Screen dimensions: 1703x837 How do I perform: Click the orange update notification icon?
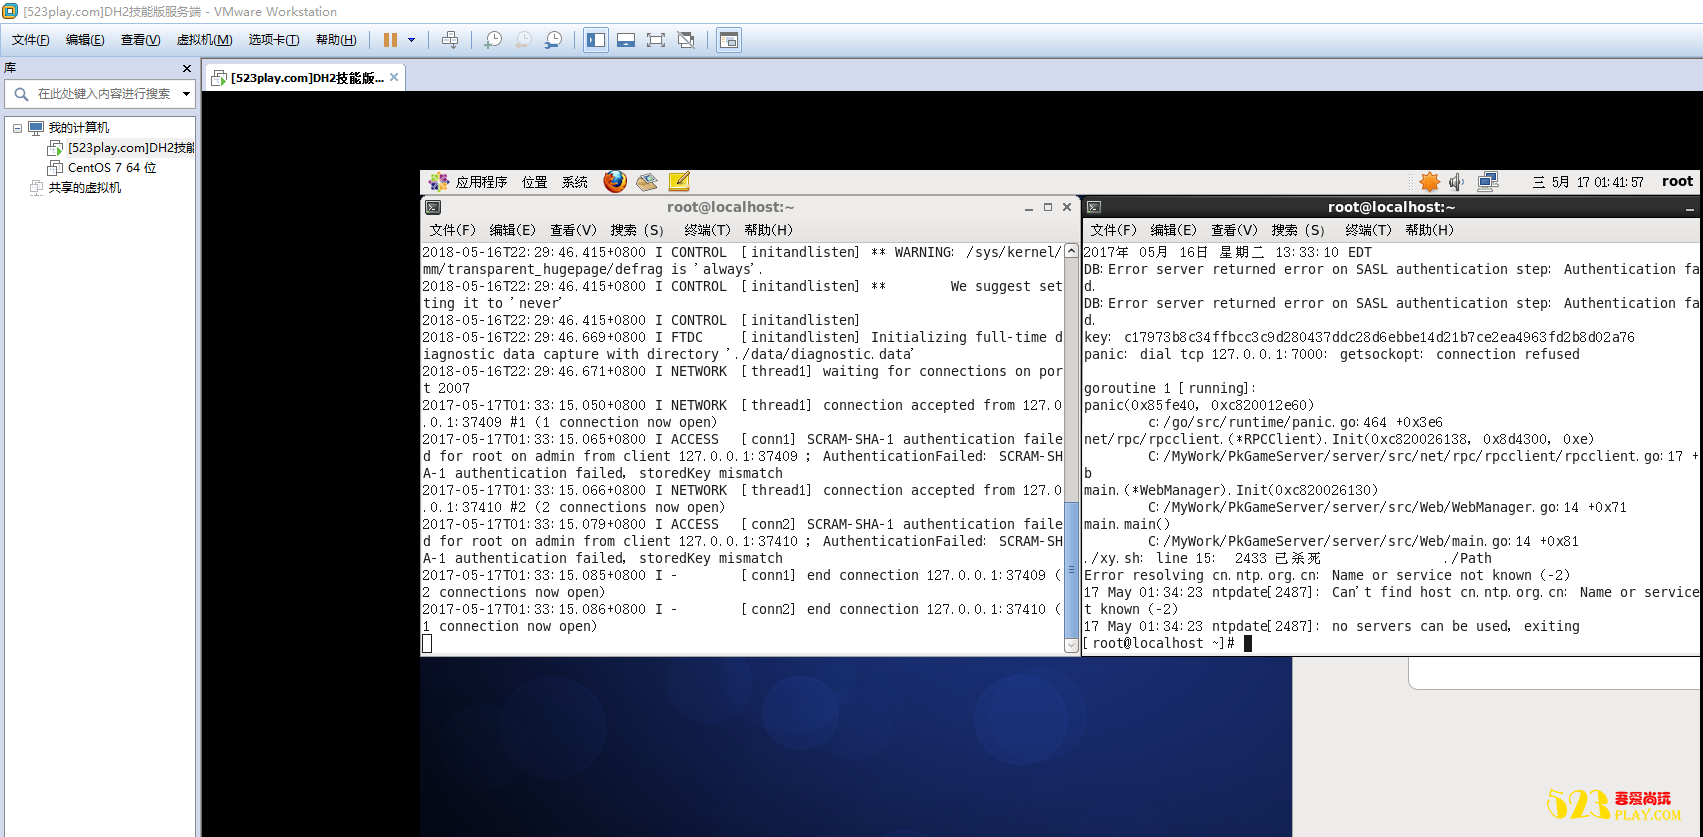[x=1430, y=181]
